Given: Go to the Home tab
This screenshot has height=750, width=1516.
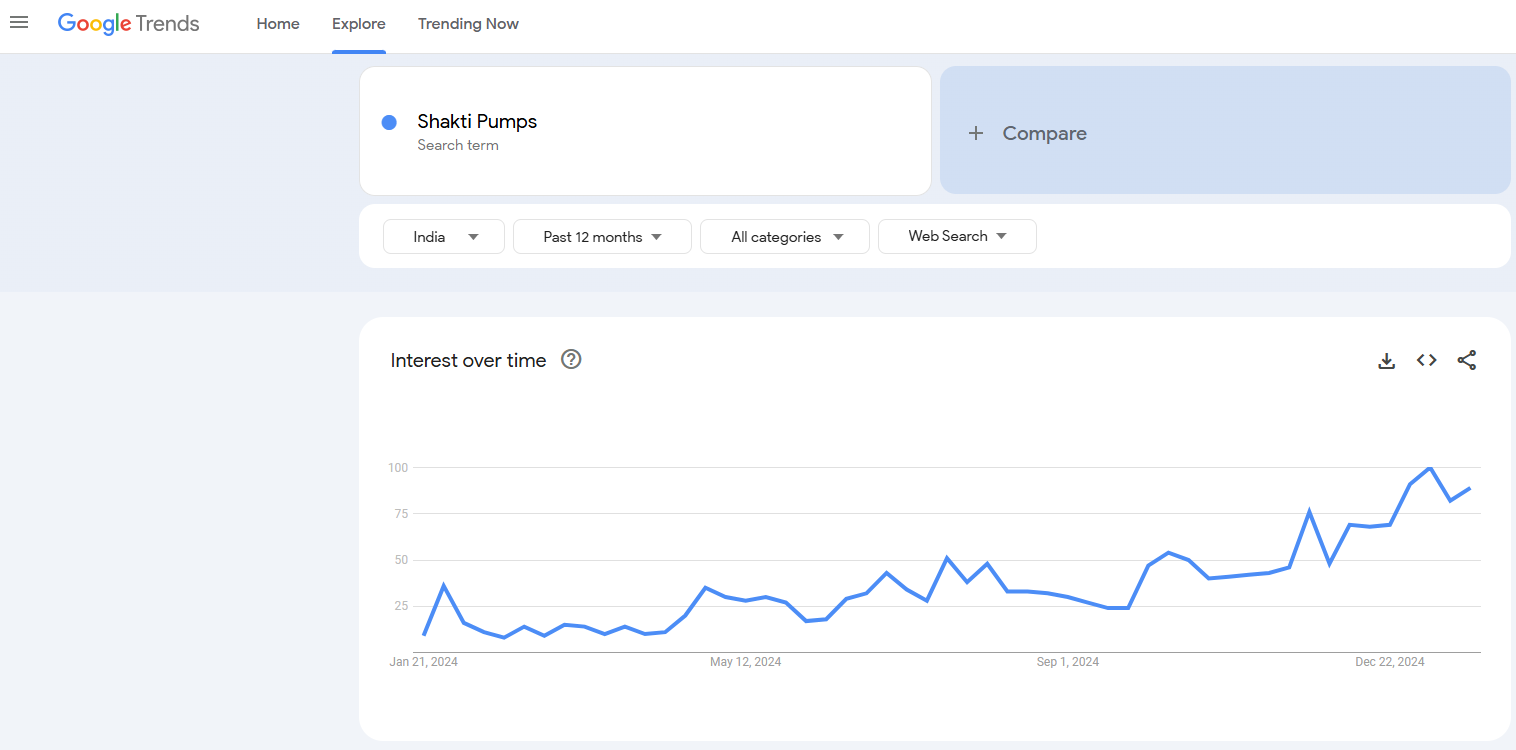Looking at the screenshot, I should tap(278, 24).
